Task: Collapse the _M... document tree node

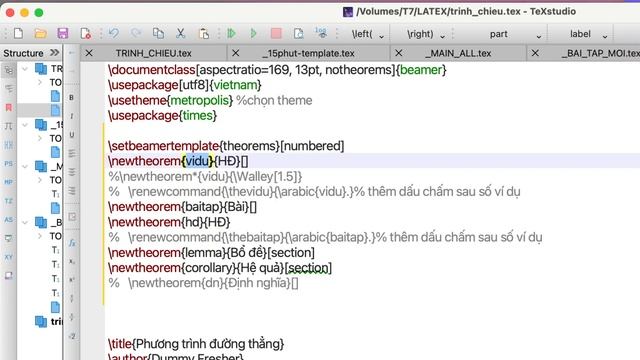Action: click(25, 166)
